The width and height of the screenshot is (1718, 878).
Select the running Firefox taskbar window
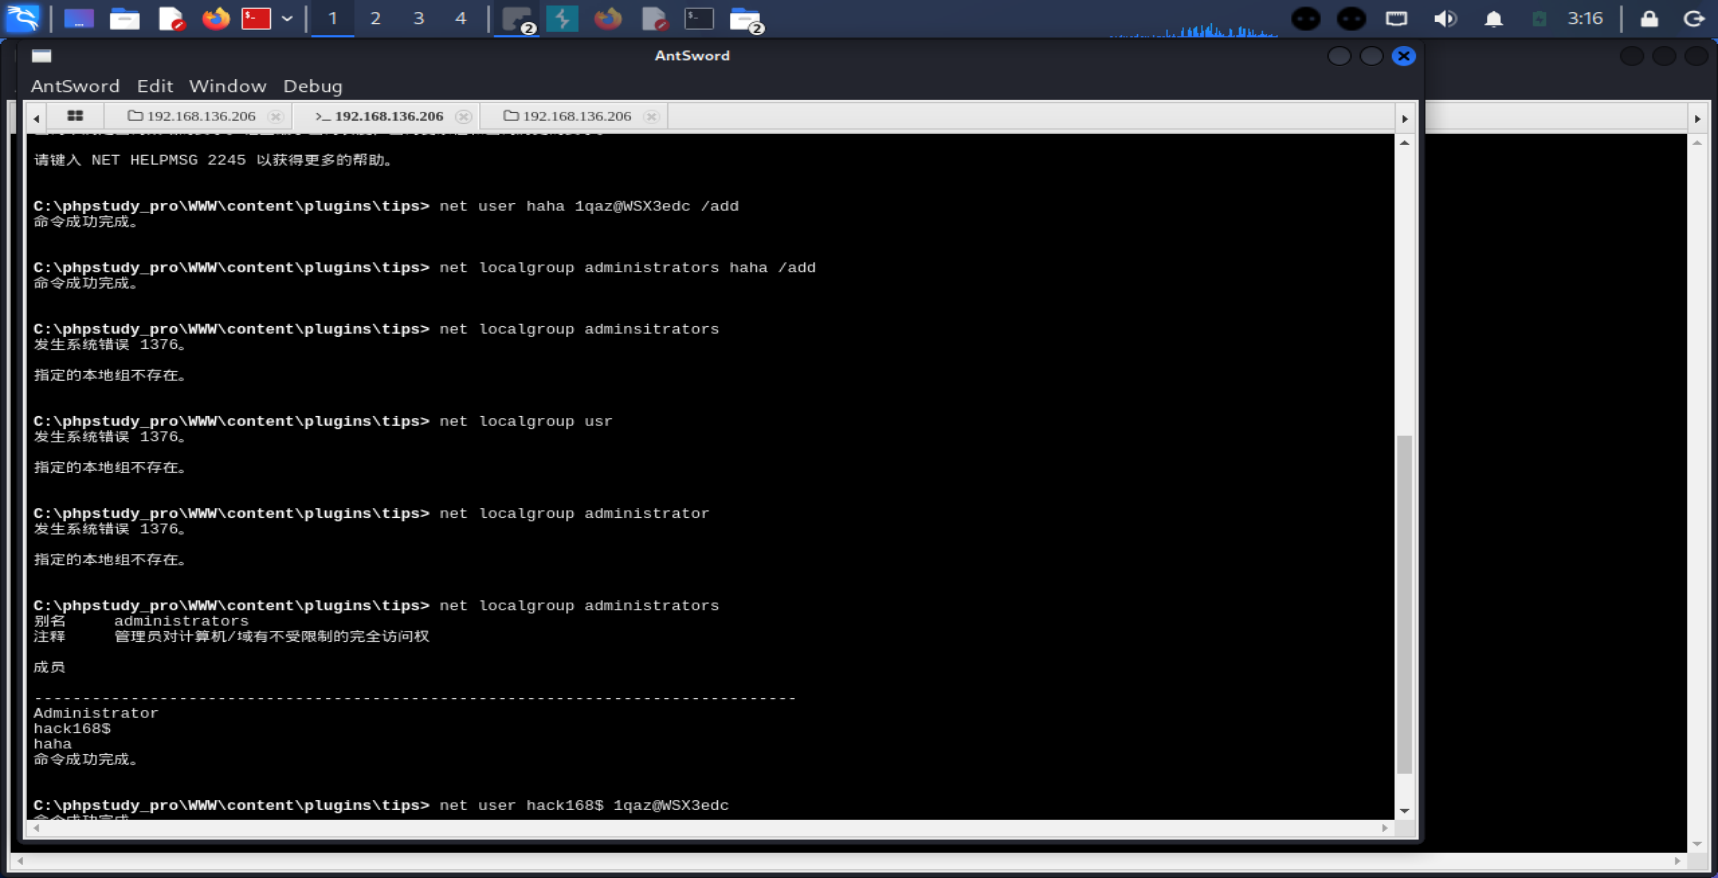607,18
